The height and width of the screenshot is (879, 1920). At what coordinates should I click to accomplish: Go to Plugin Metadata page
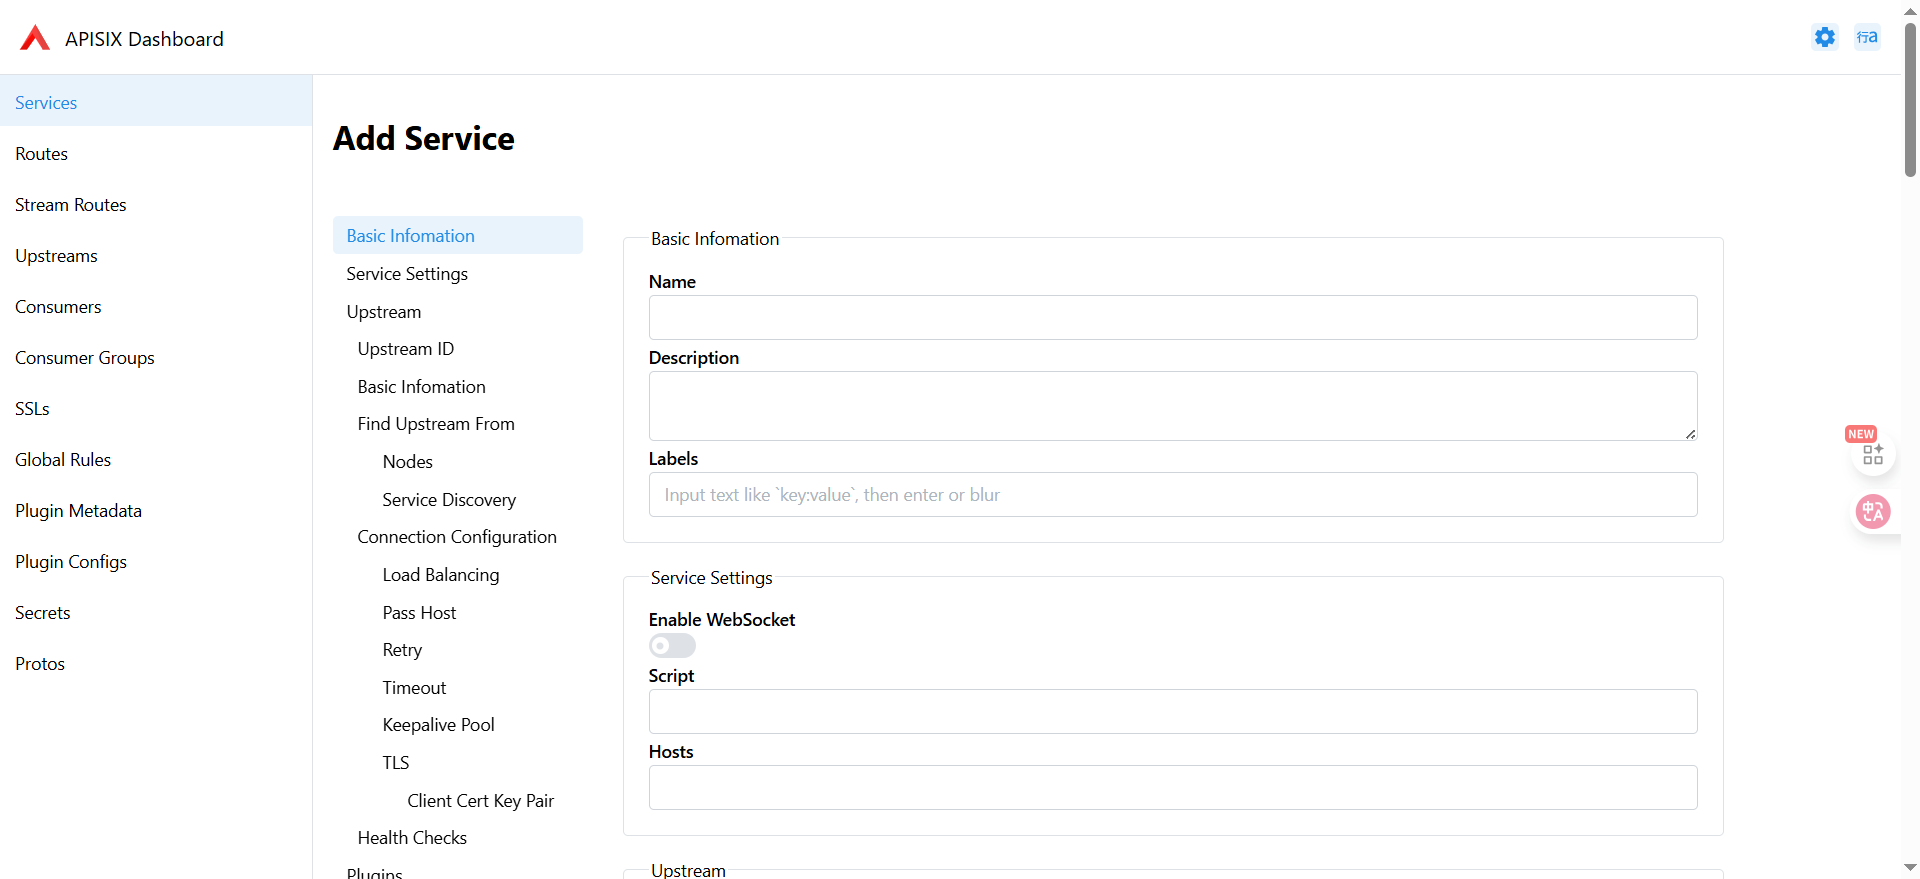(156, 510)
